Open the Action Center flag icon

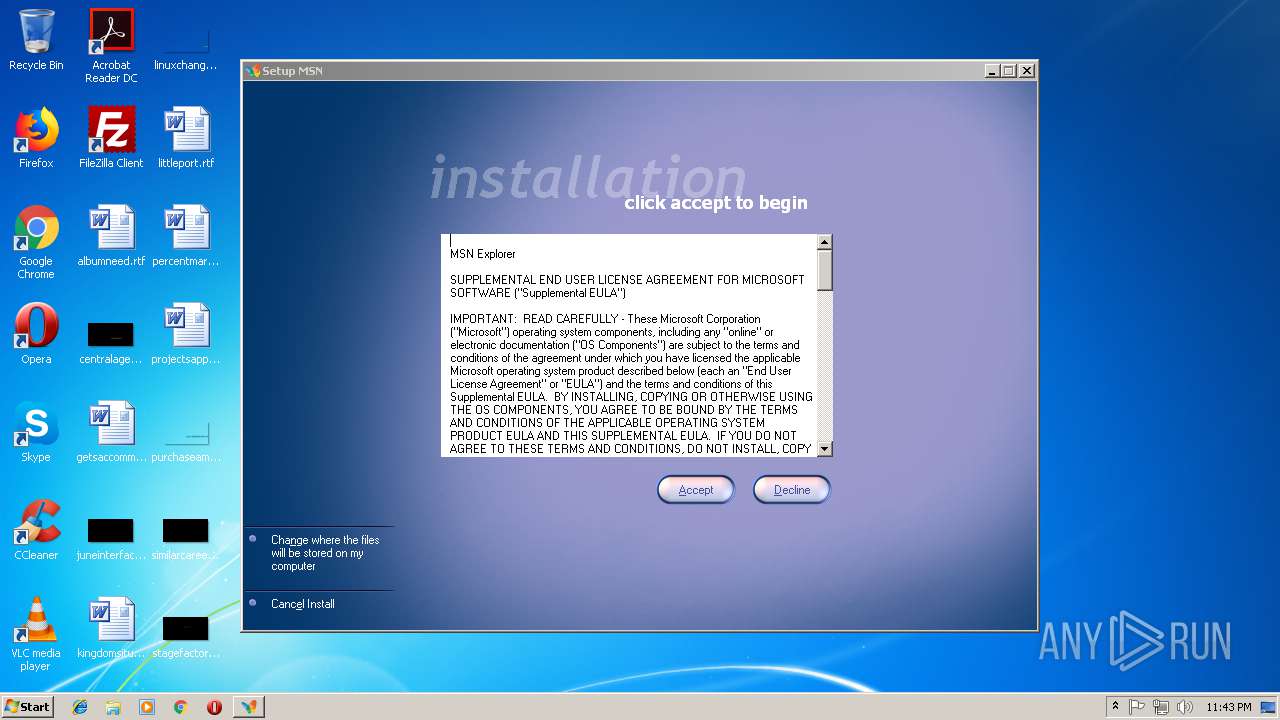click(x=1137, y=707)
